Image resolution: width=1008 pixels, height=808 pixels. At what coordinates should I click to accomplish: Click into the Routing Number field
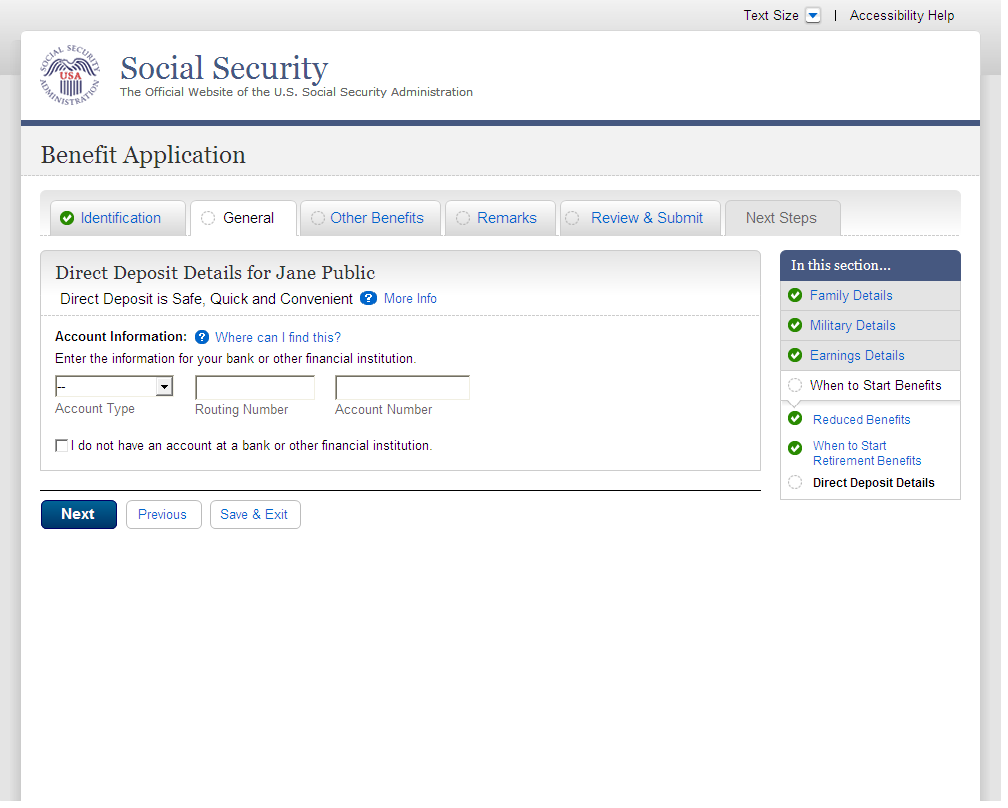pos(255,388)
